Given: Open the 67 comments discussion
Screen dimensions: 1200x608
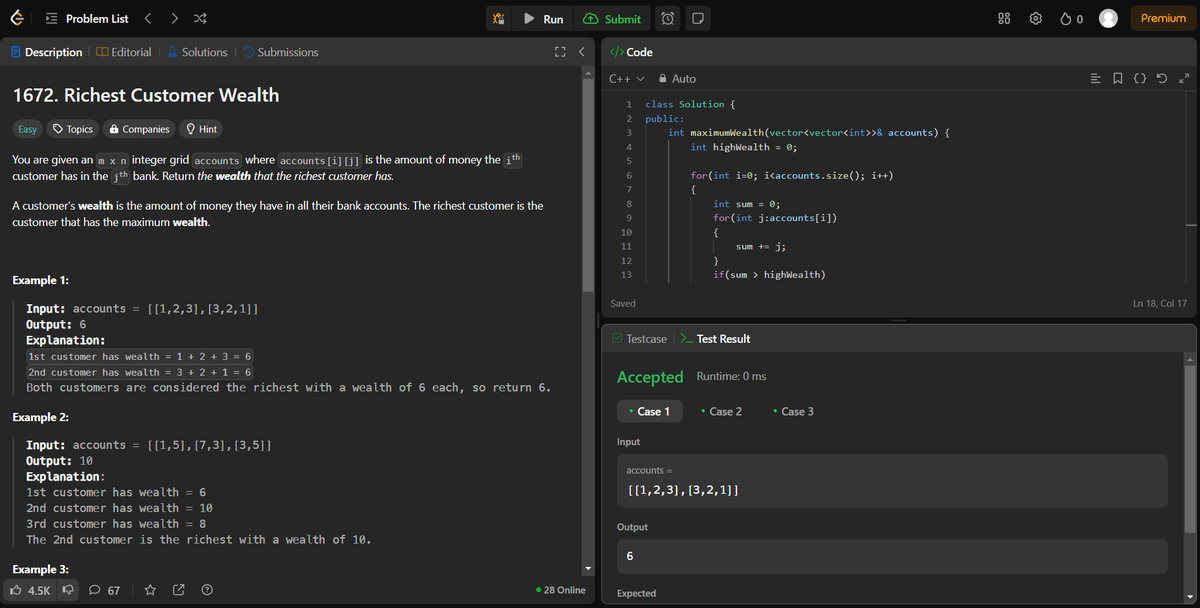Looking at the screenshot, I should (x=105, y=590).
